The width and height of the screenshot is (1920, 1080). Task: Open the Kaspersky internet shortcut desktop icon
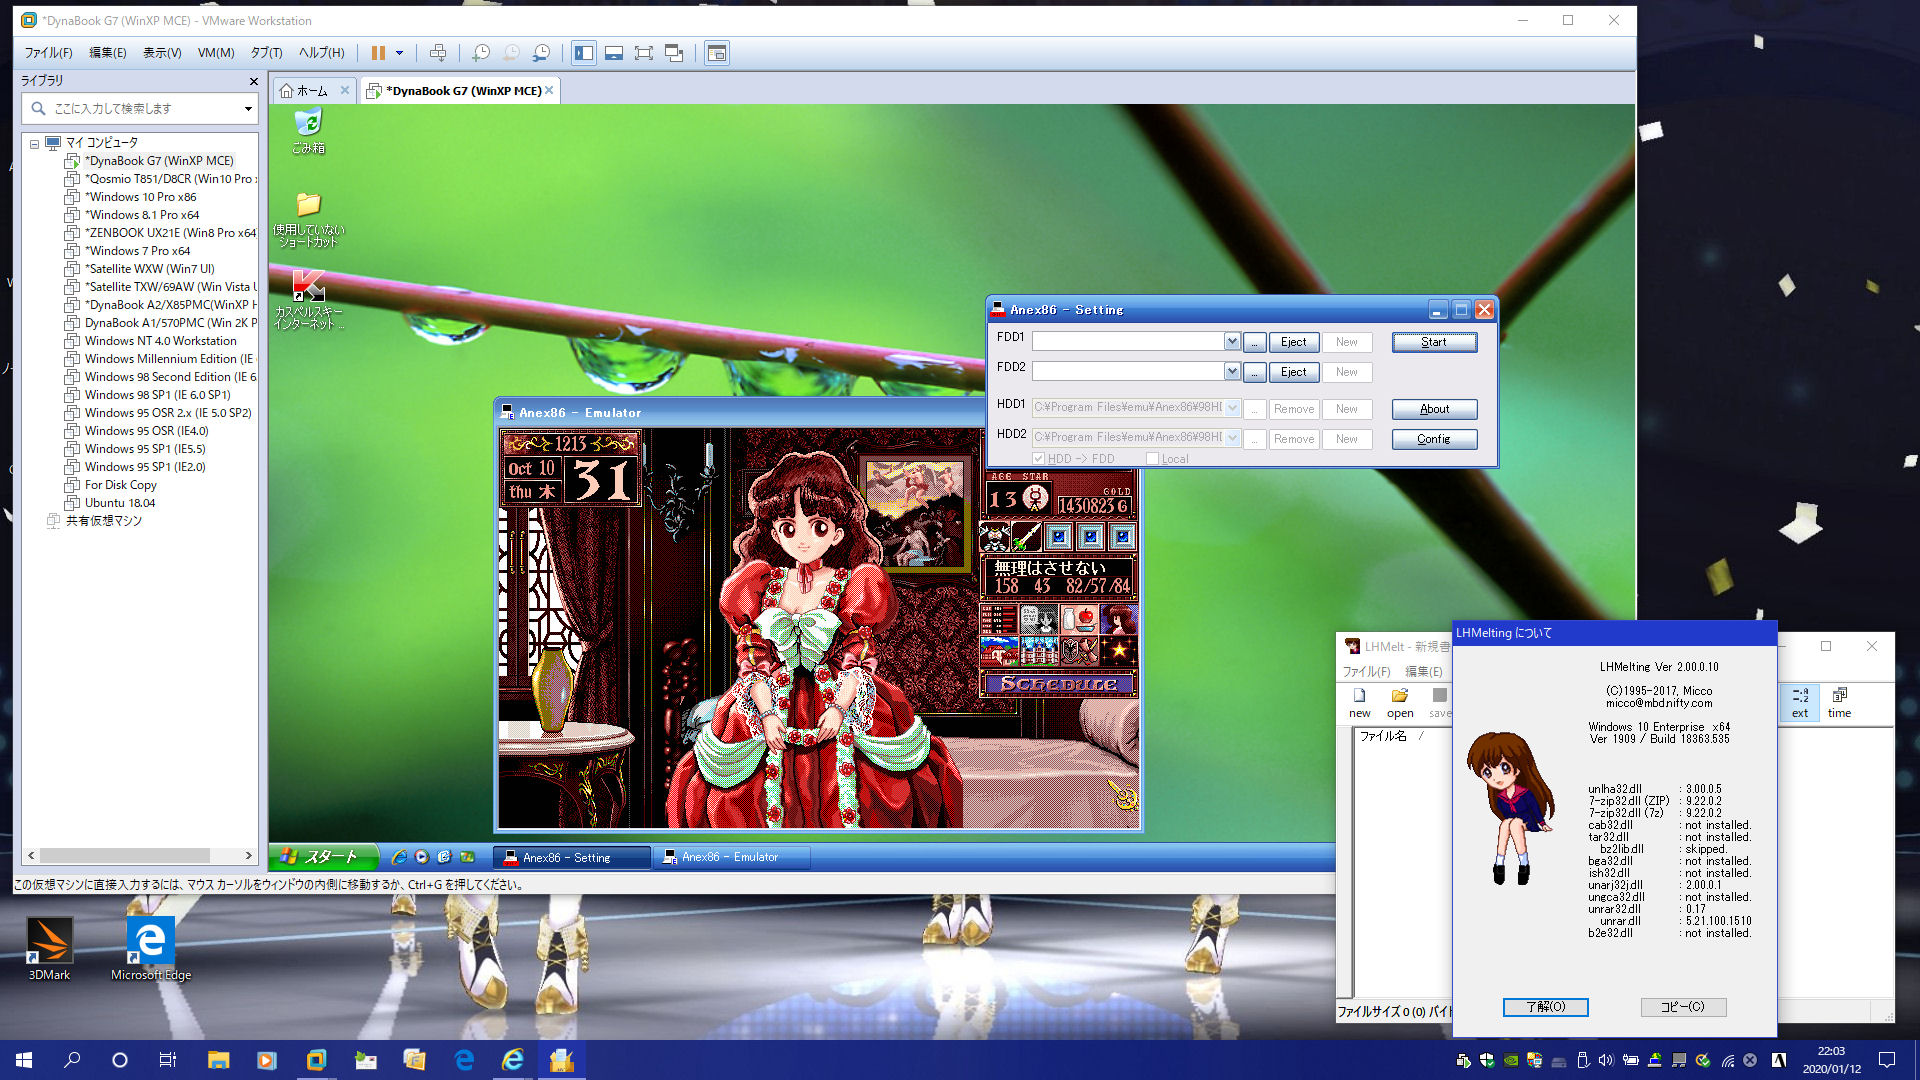click(308, 299)
